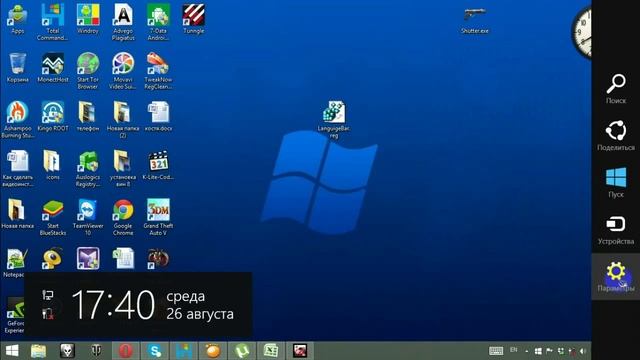
Task: Click the Пуск start charm
Action: [616, 182]
